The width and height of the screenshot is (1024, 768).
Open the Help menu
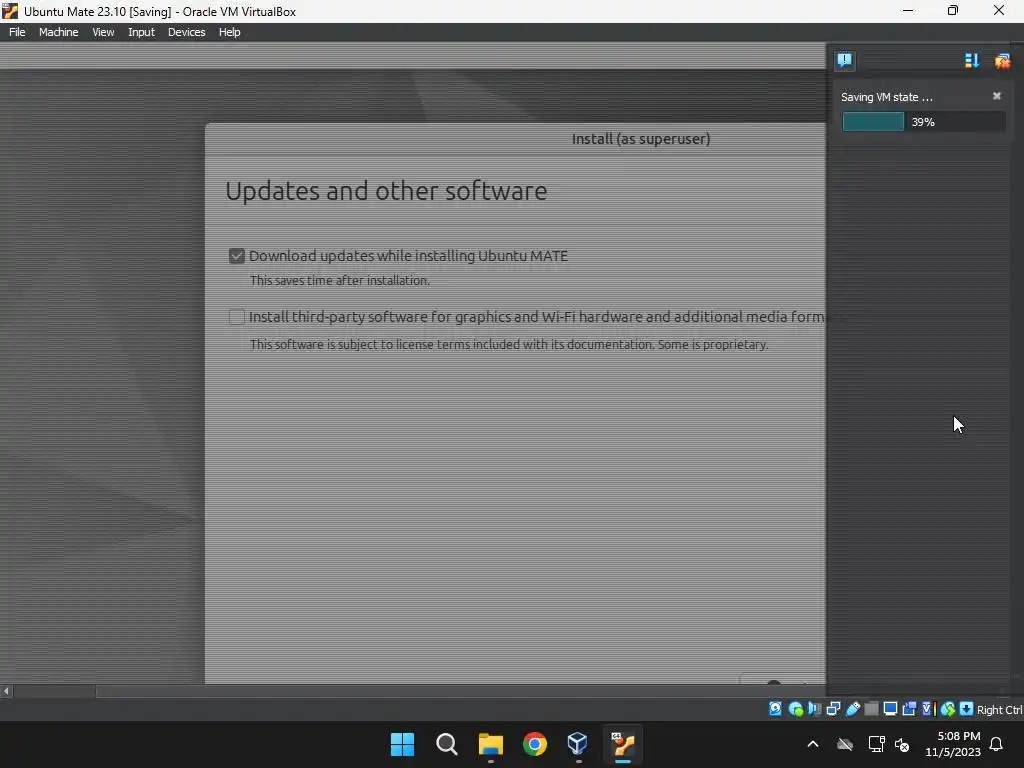click(229, 32)
